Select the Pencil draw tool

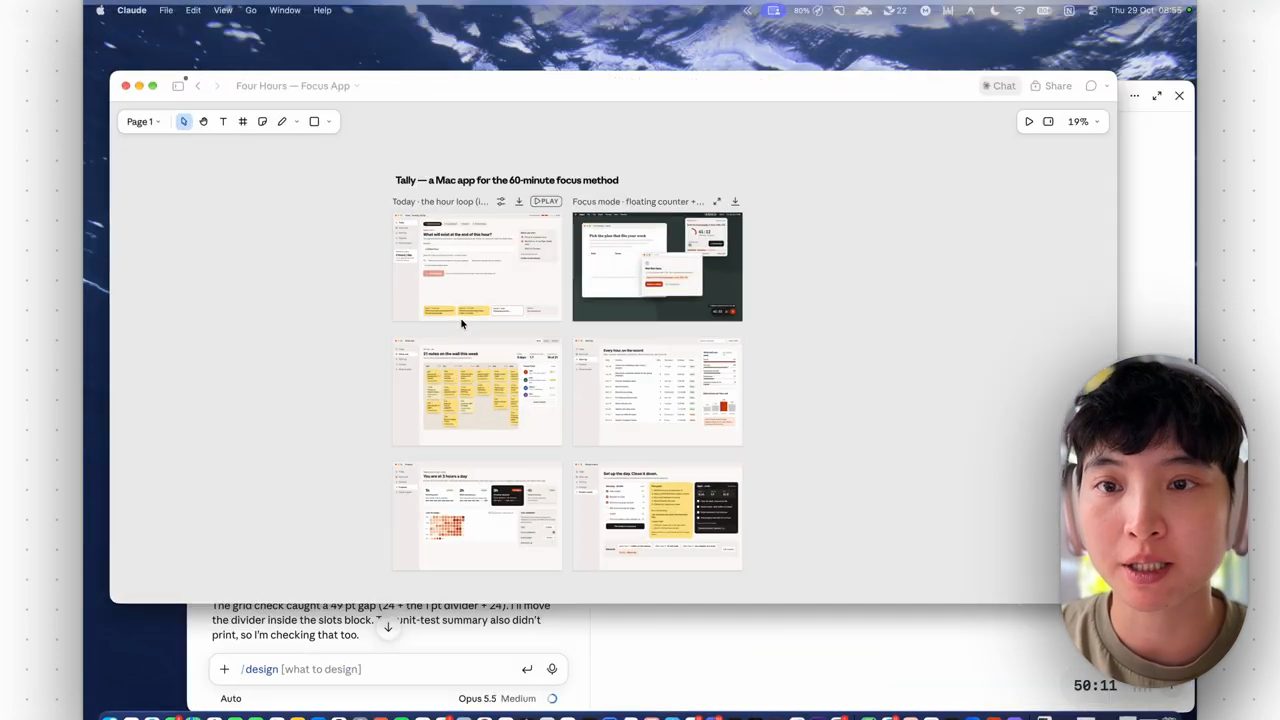pos(282,122)
